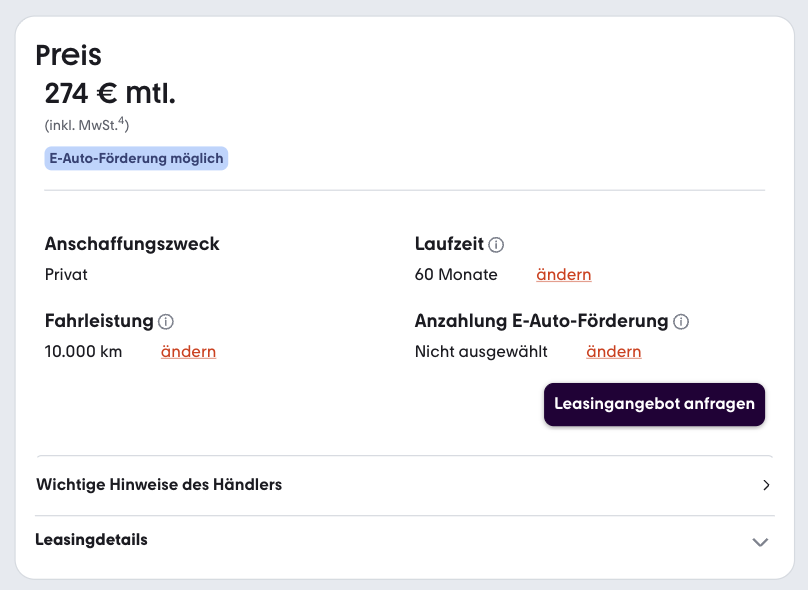The width and height of the screenshot is (808, 590).
Task: Click the Preis heading
Action: tap(69, 55)
